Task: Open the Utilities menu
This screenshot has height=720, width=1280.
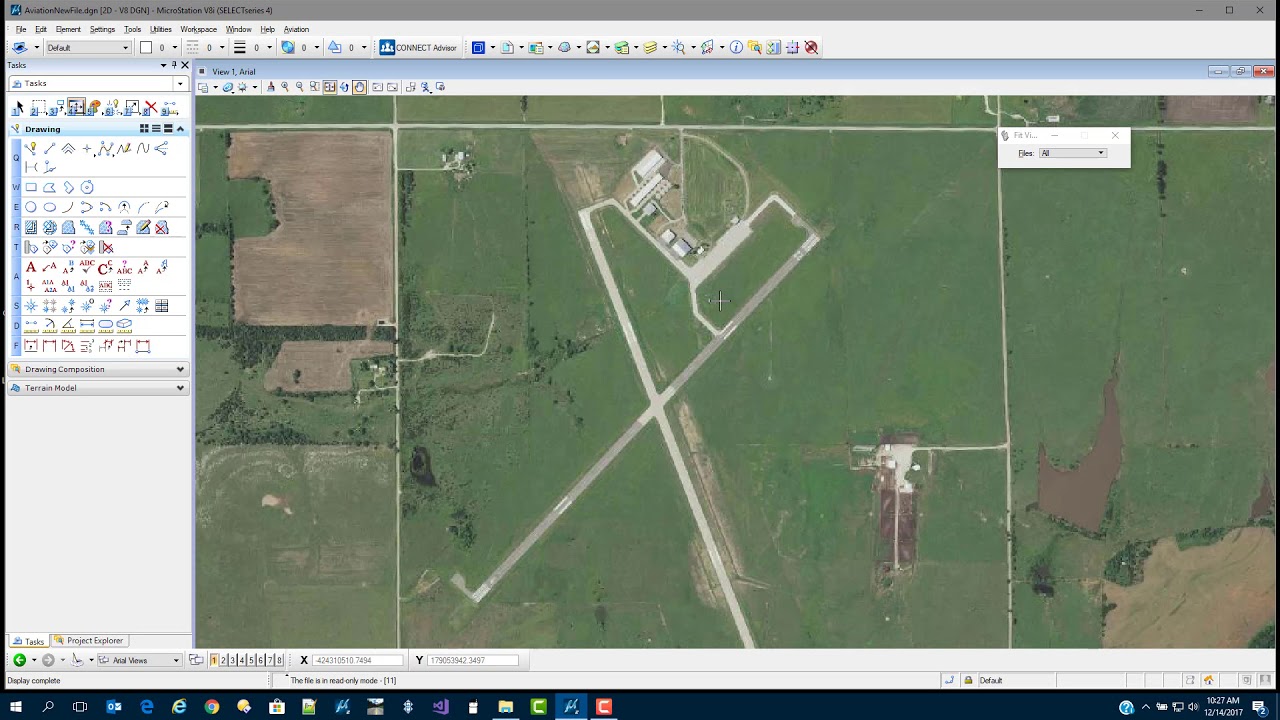Action: pyautogui.click(x=161, y=29)
